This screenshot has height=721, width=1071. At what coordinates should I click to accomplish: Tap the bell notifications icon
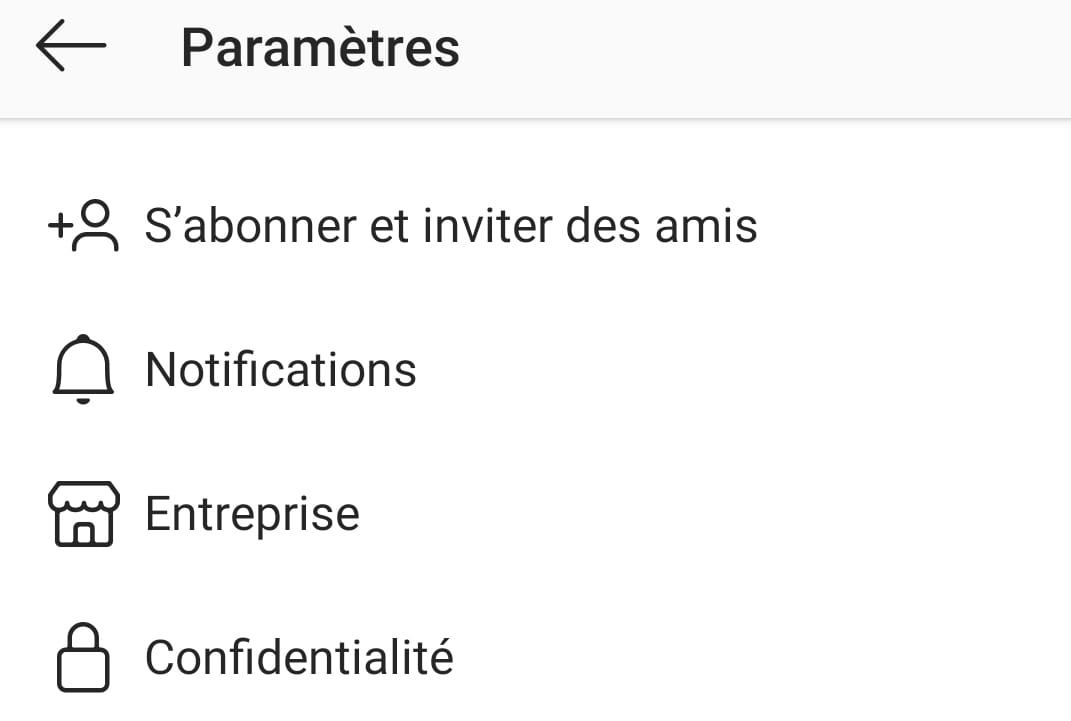(x=82, y=370)
